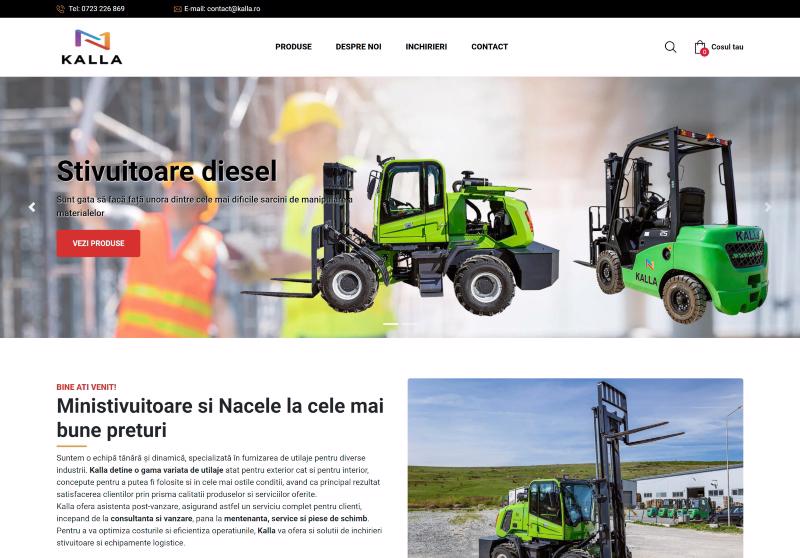This screenshot has height=558, width=800.
Task: Open the shopping bag cart icon
Action: pos(701,47)
